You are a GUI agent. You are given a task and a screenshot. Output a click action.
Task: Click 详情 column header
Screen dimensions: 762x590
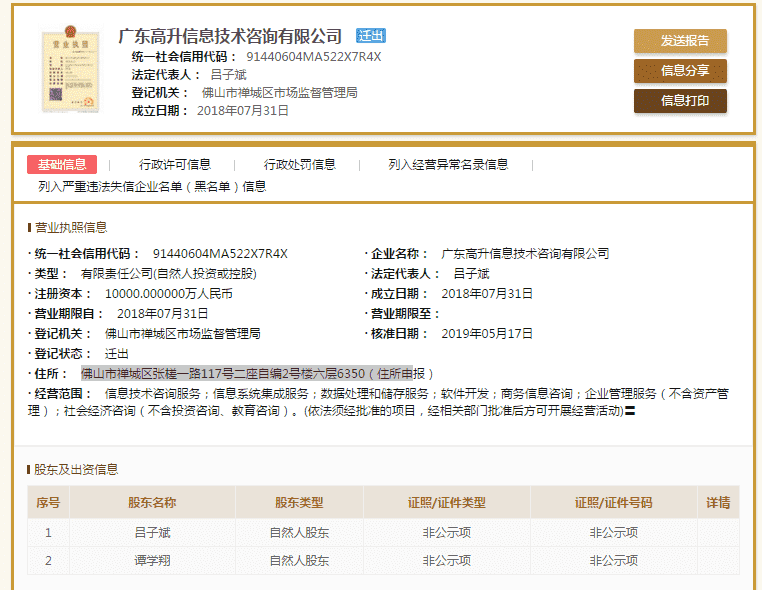pos(718,503)
